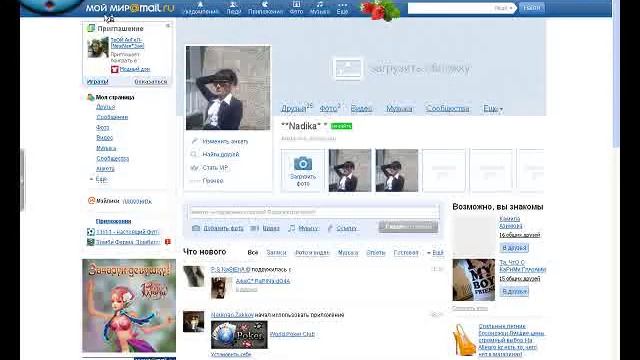
Task: Open the World Poker Club app image
Action: 239,335
